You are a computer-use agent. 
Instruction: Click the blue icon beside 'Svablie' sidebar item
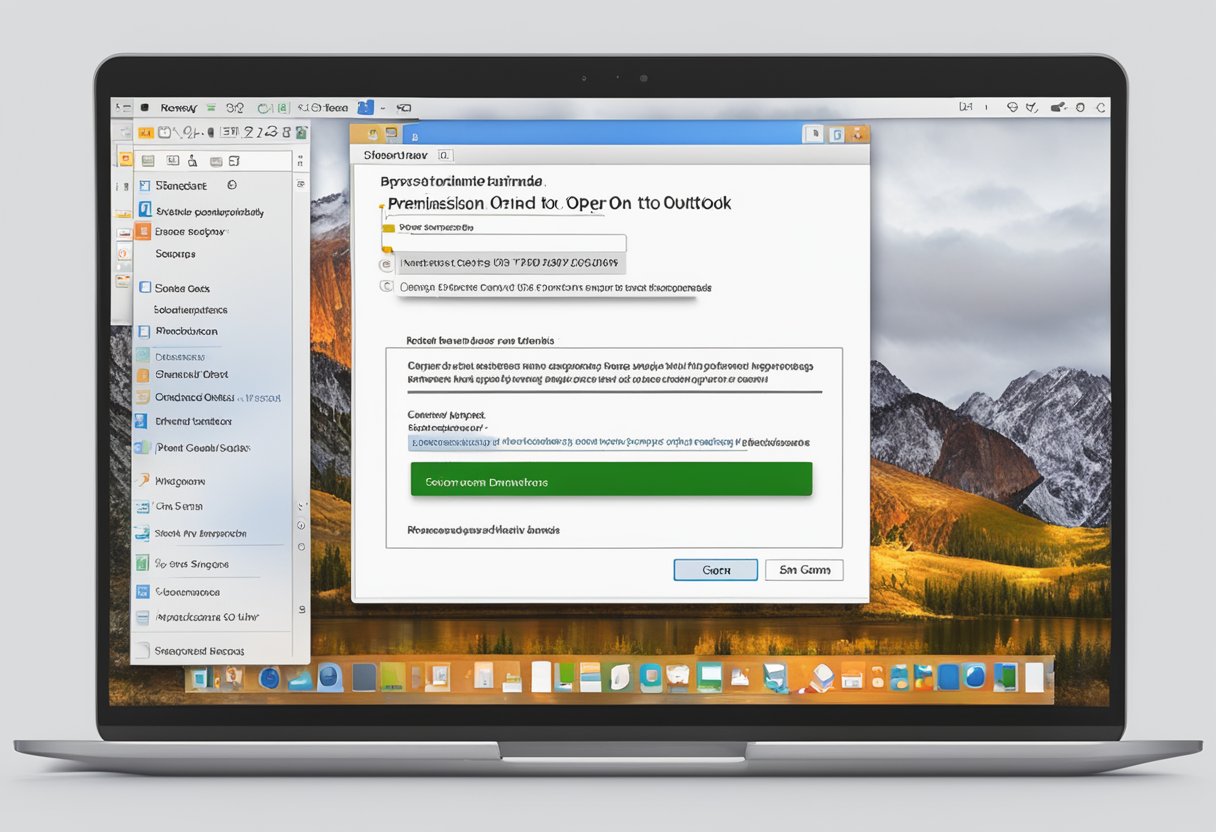pos(145,210)
